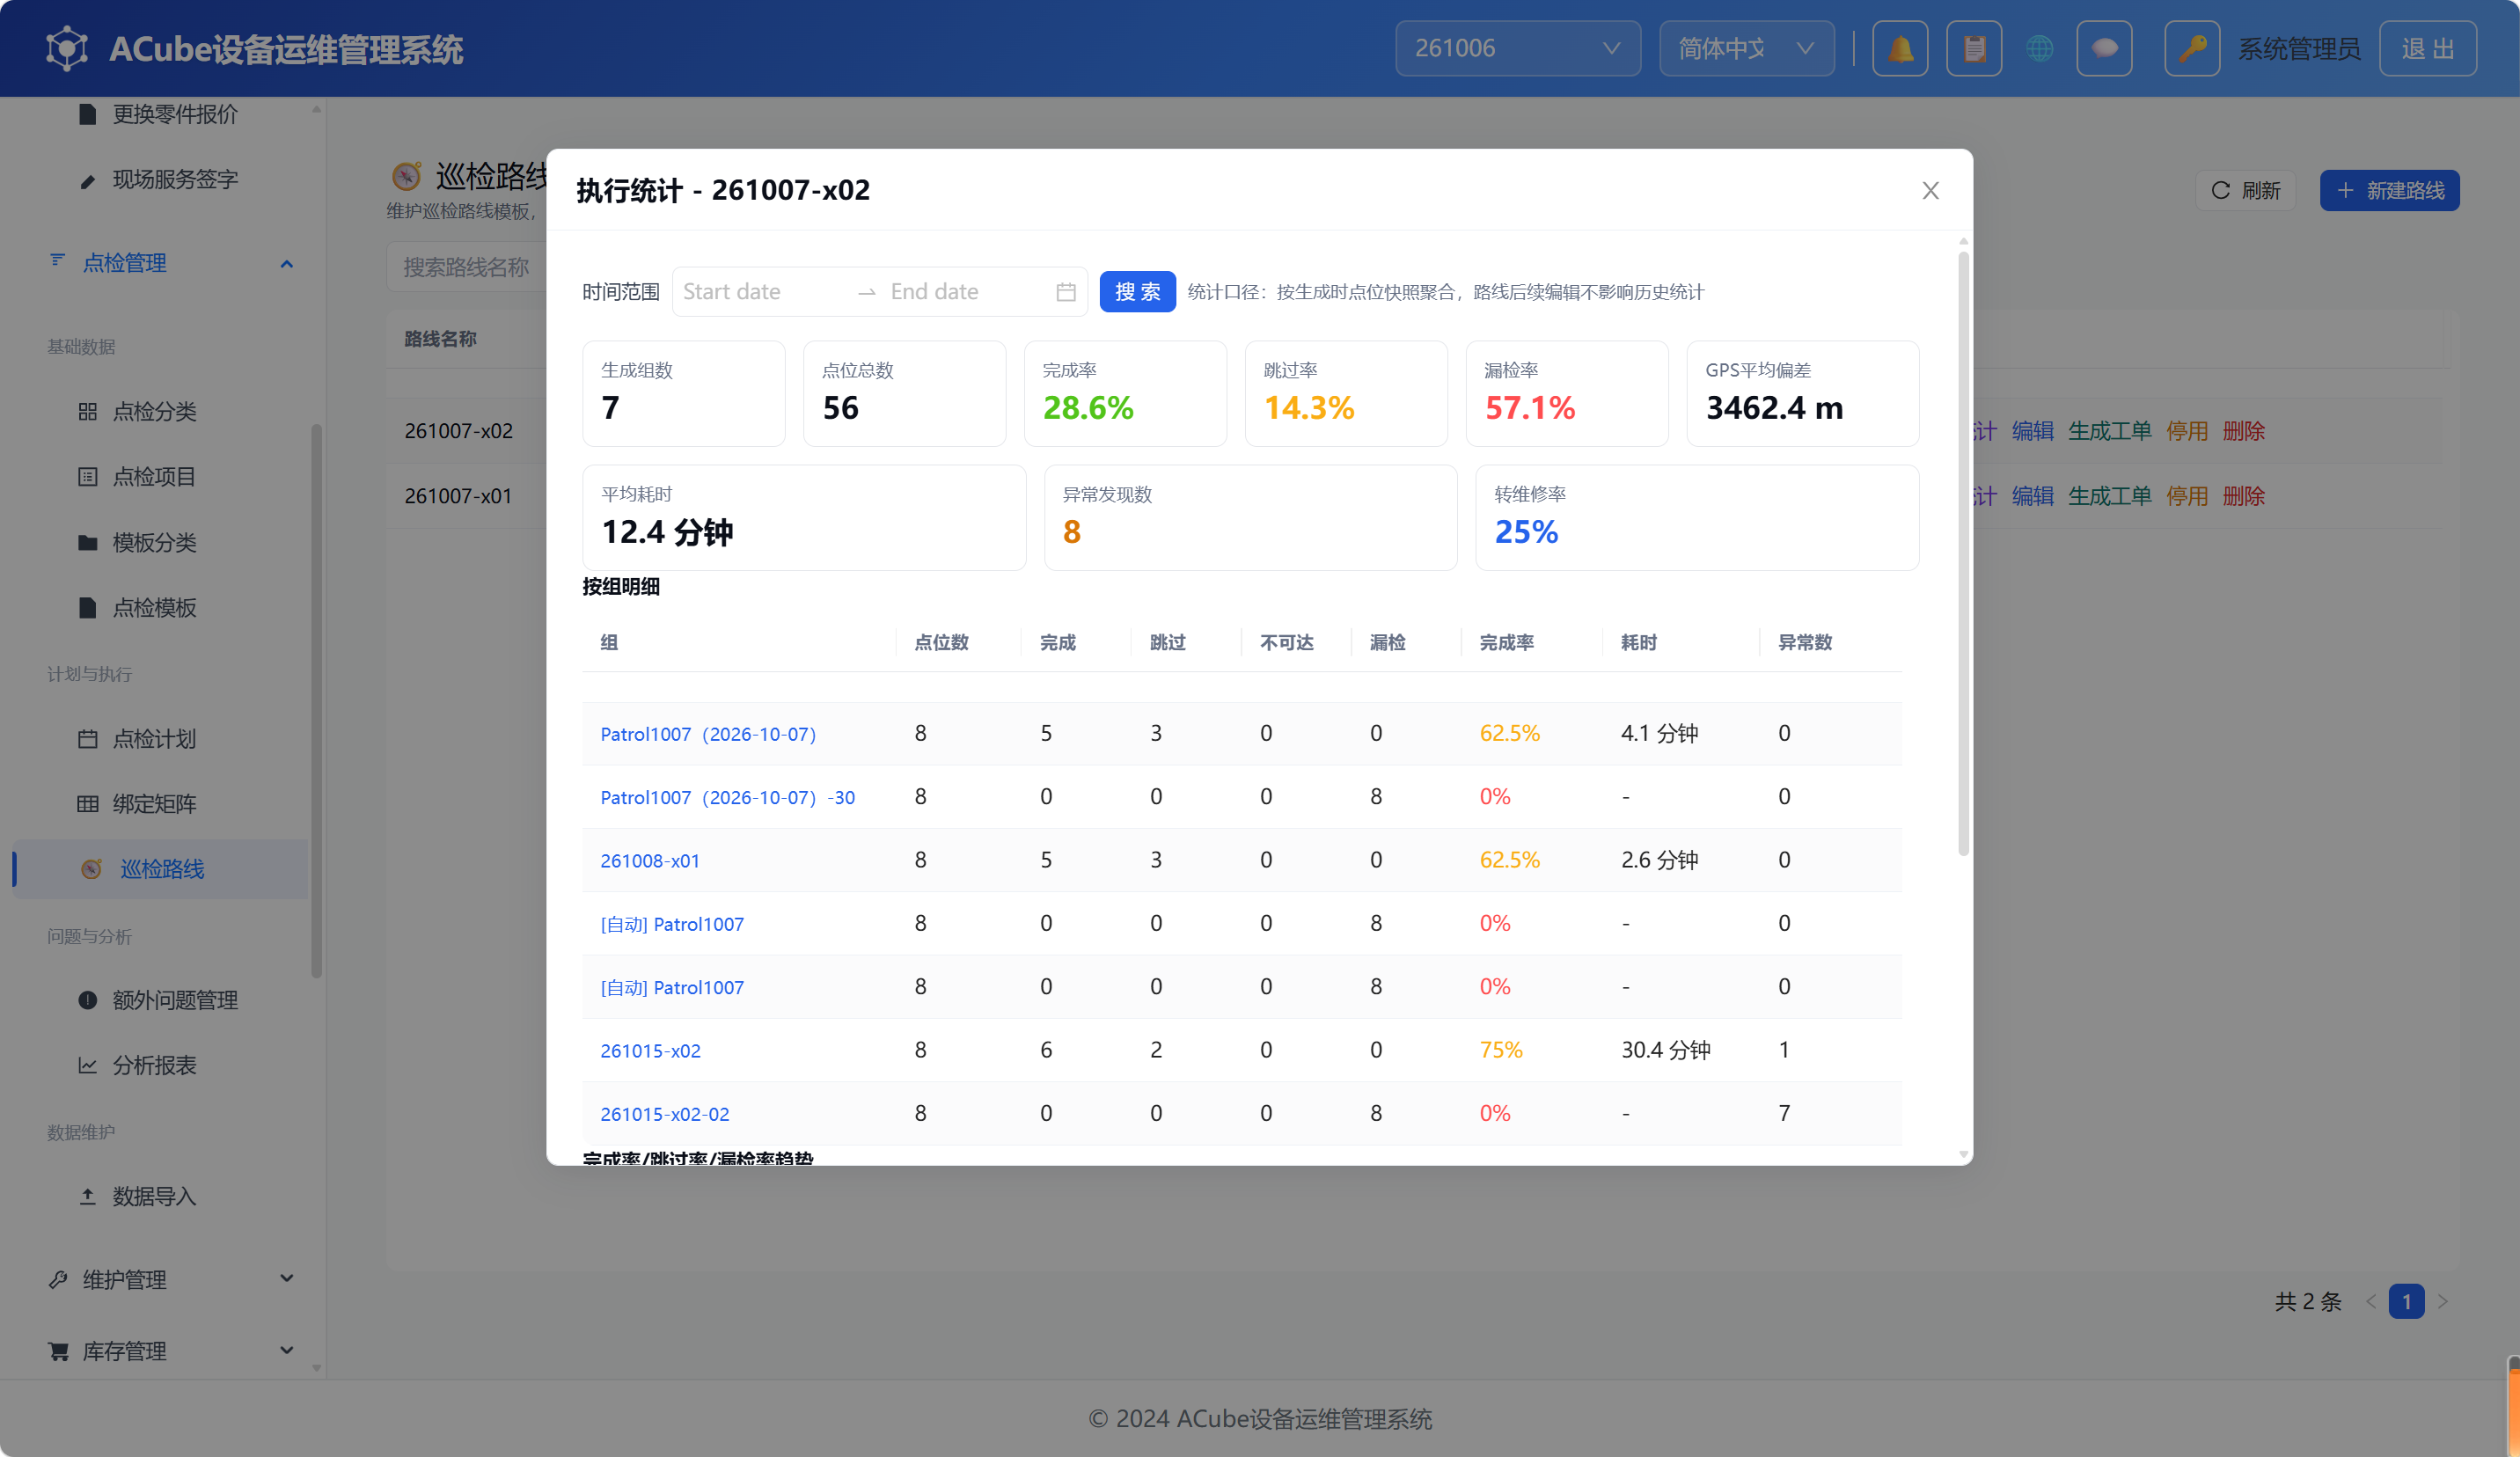Open the 261015-x02 group link
Image resolution: width=2520 pixels, height=1457 pixels.
point(650,1051)
